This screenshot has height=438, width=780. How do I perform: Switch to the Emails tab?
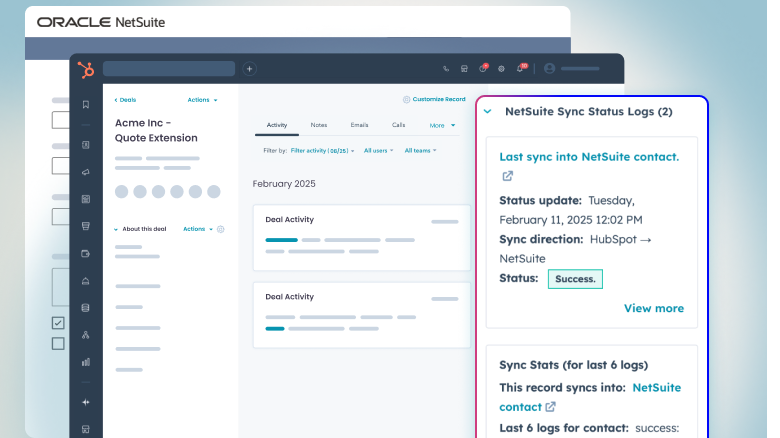pos(359,126)
